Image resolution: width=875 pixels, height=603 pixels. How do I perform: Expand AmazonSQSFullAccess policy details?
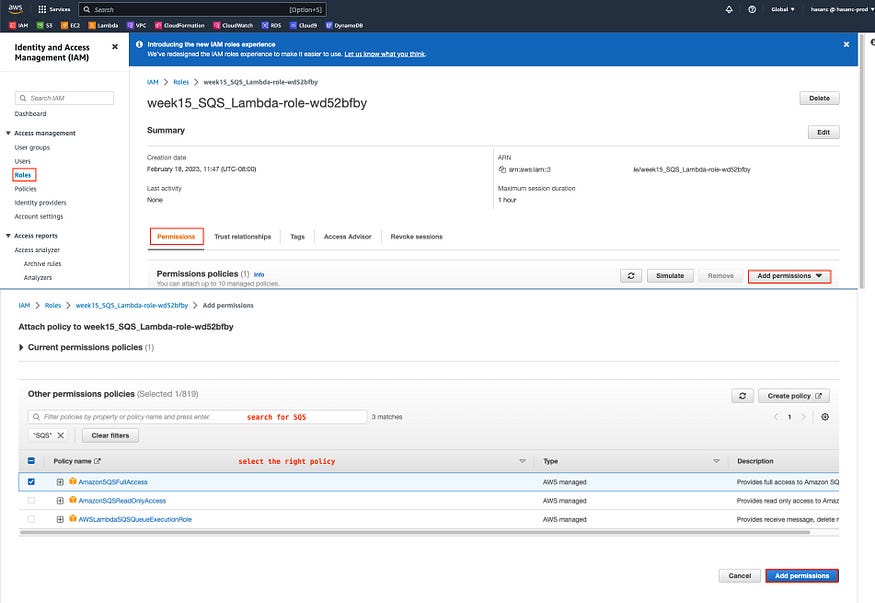[60, 482]
